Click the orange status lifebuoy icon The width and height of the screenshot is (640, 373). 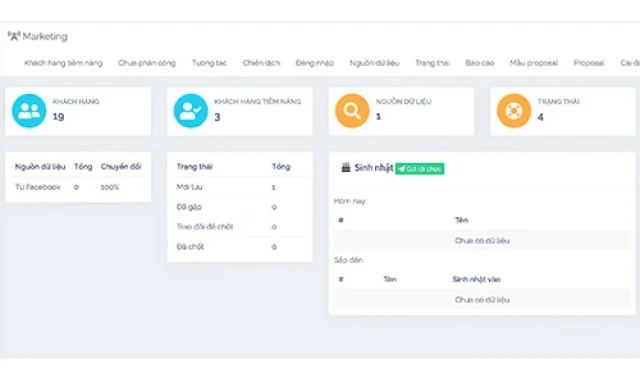click(x=514, y=111)
